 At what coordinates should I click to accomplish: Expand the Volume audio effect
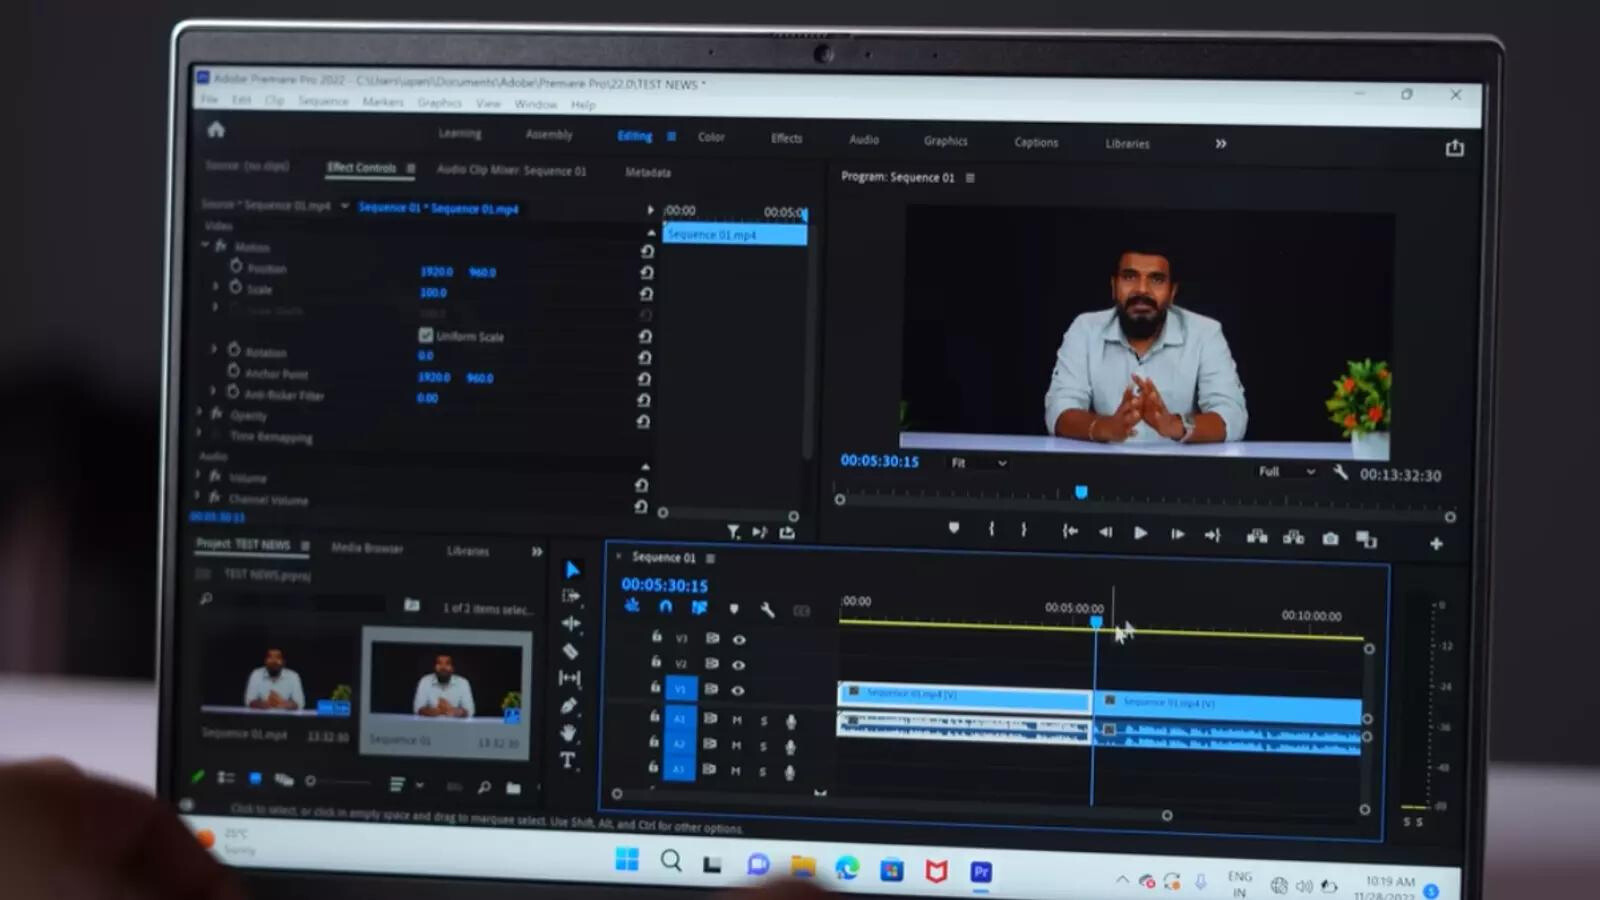198,475
